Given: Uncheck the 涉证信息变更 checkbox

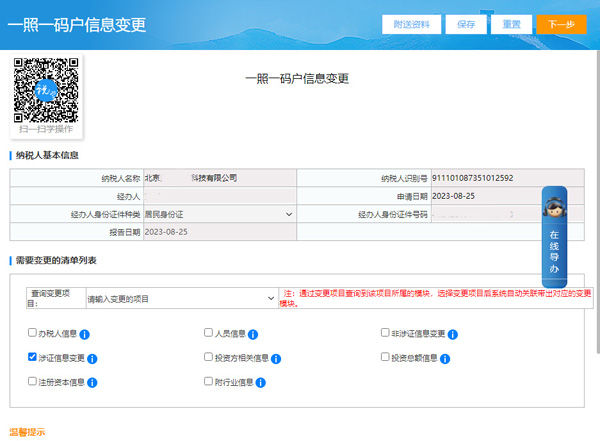Looking at the screenshot, I should pyautogui.click(x=32, y=357).
